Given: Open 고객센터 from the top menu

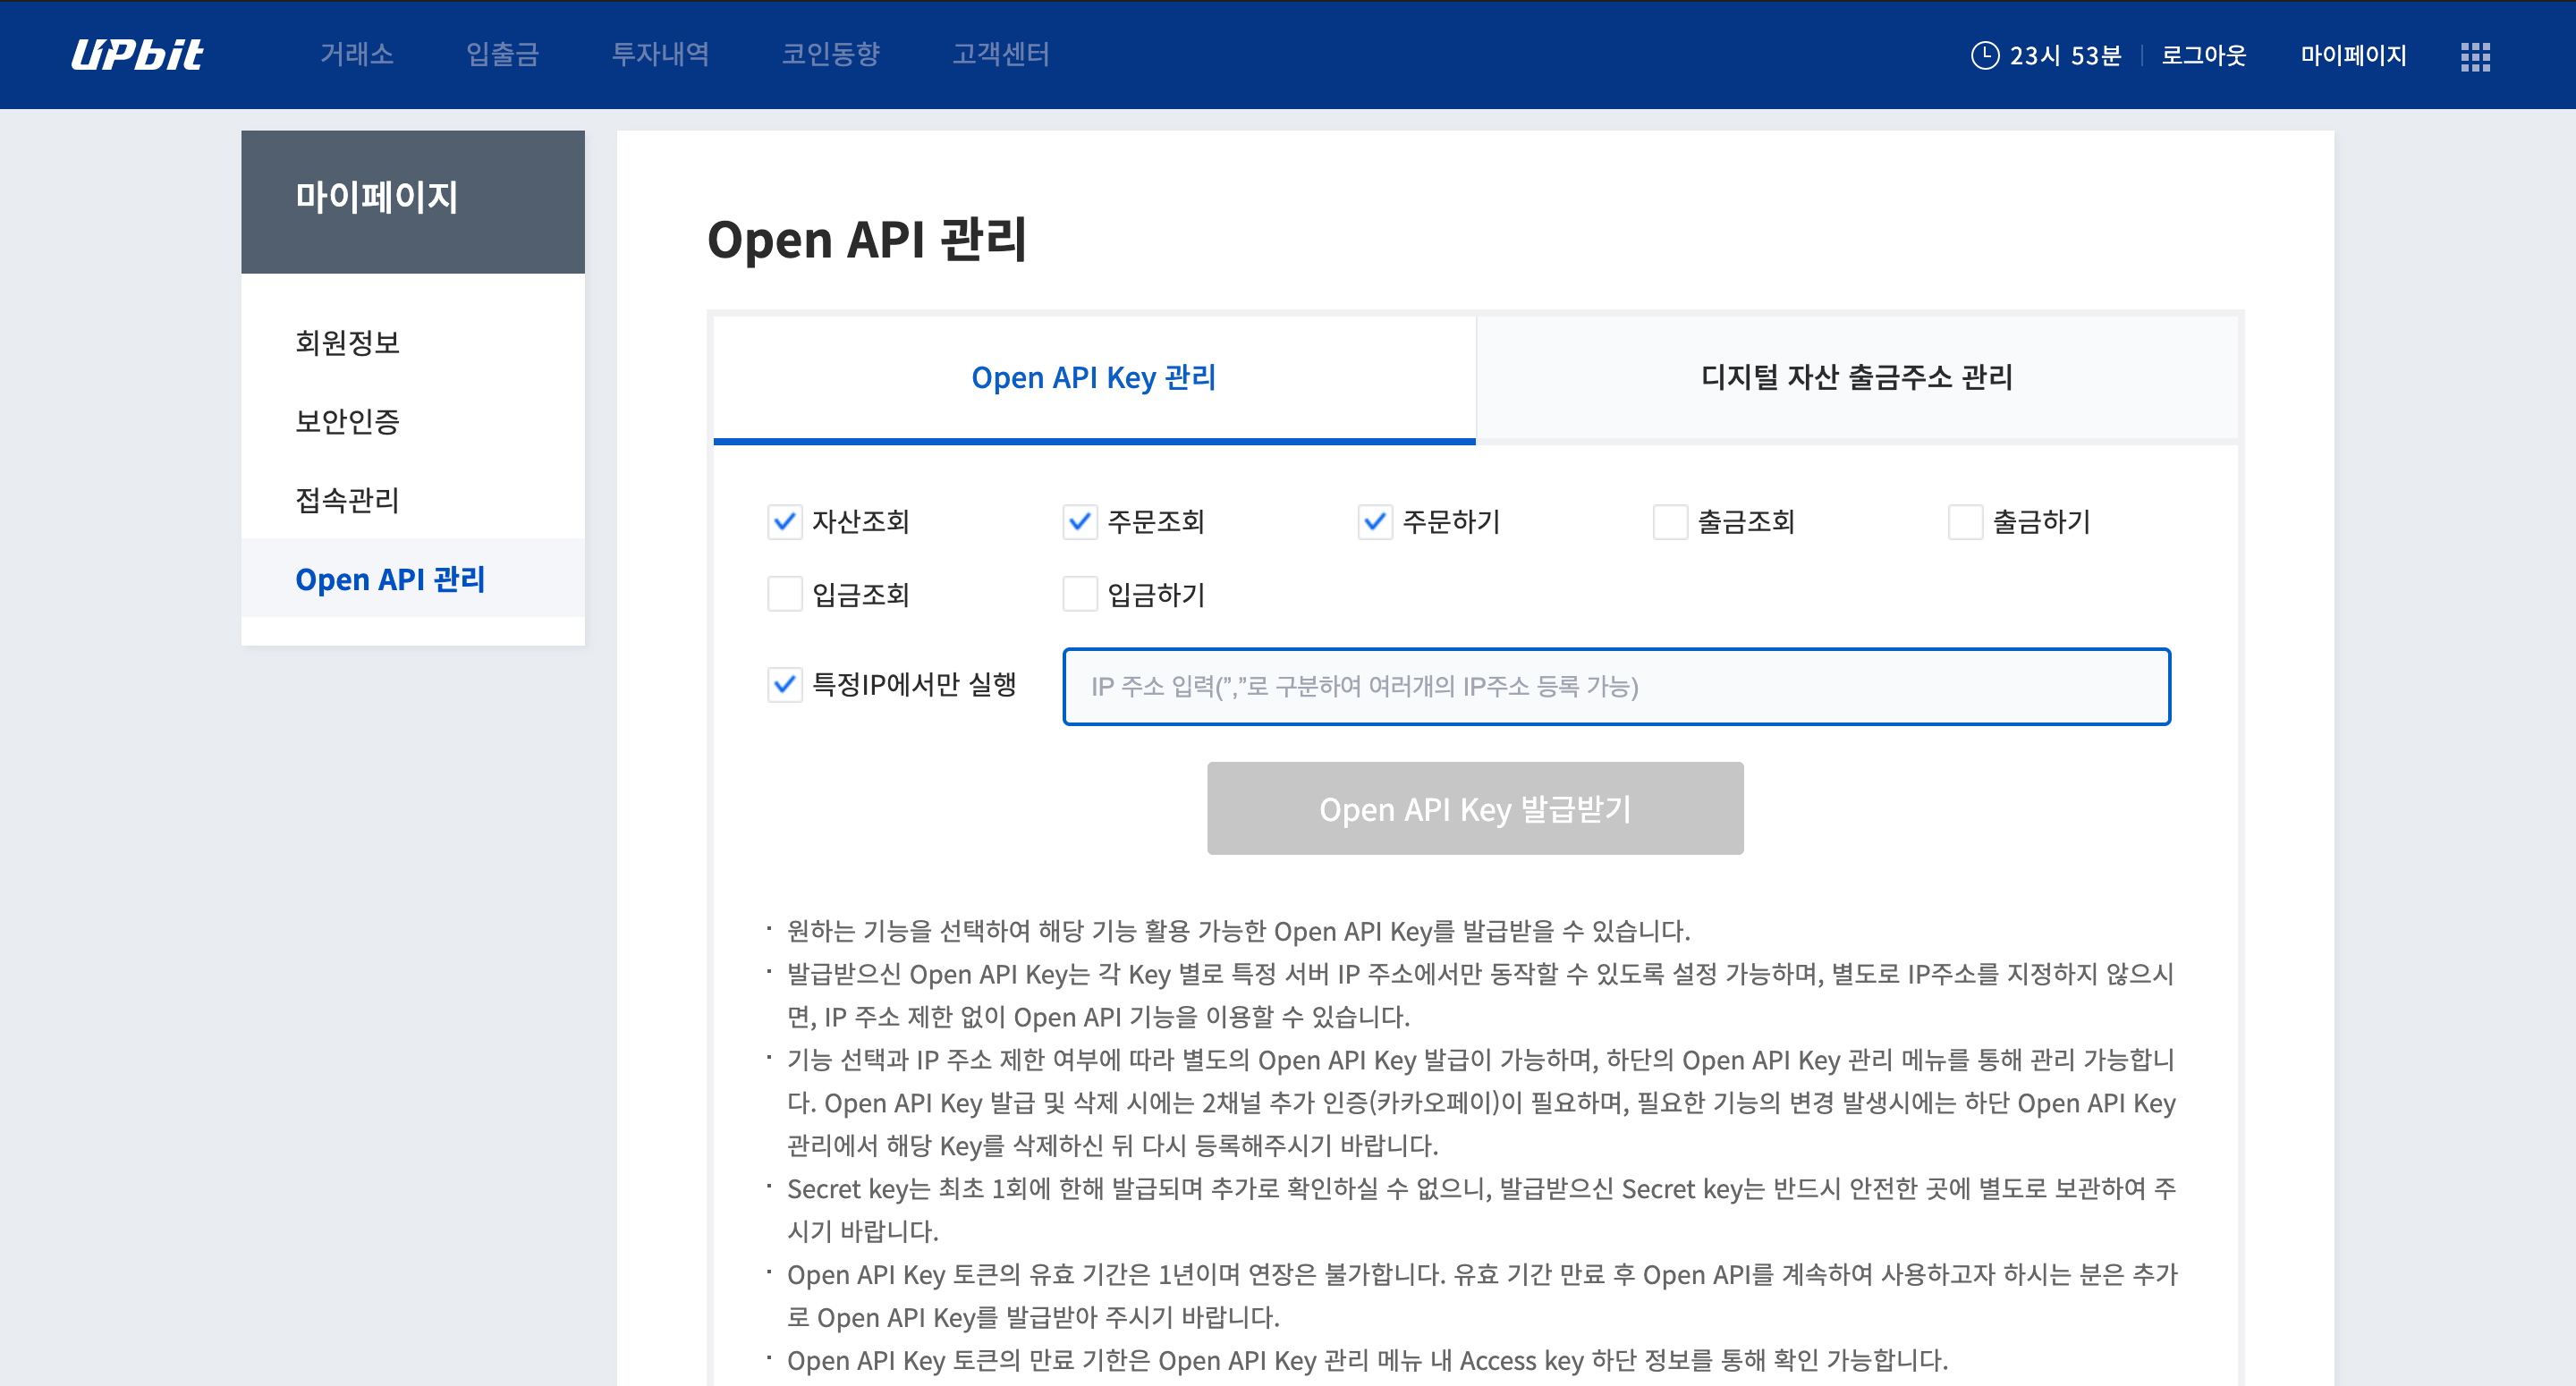Looking at the screenshot, I should tap(1000, 54).
